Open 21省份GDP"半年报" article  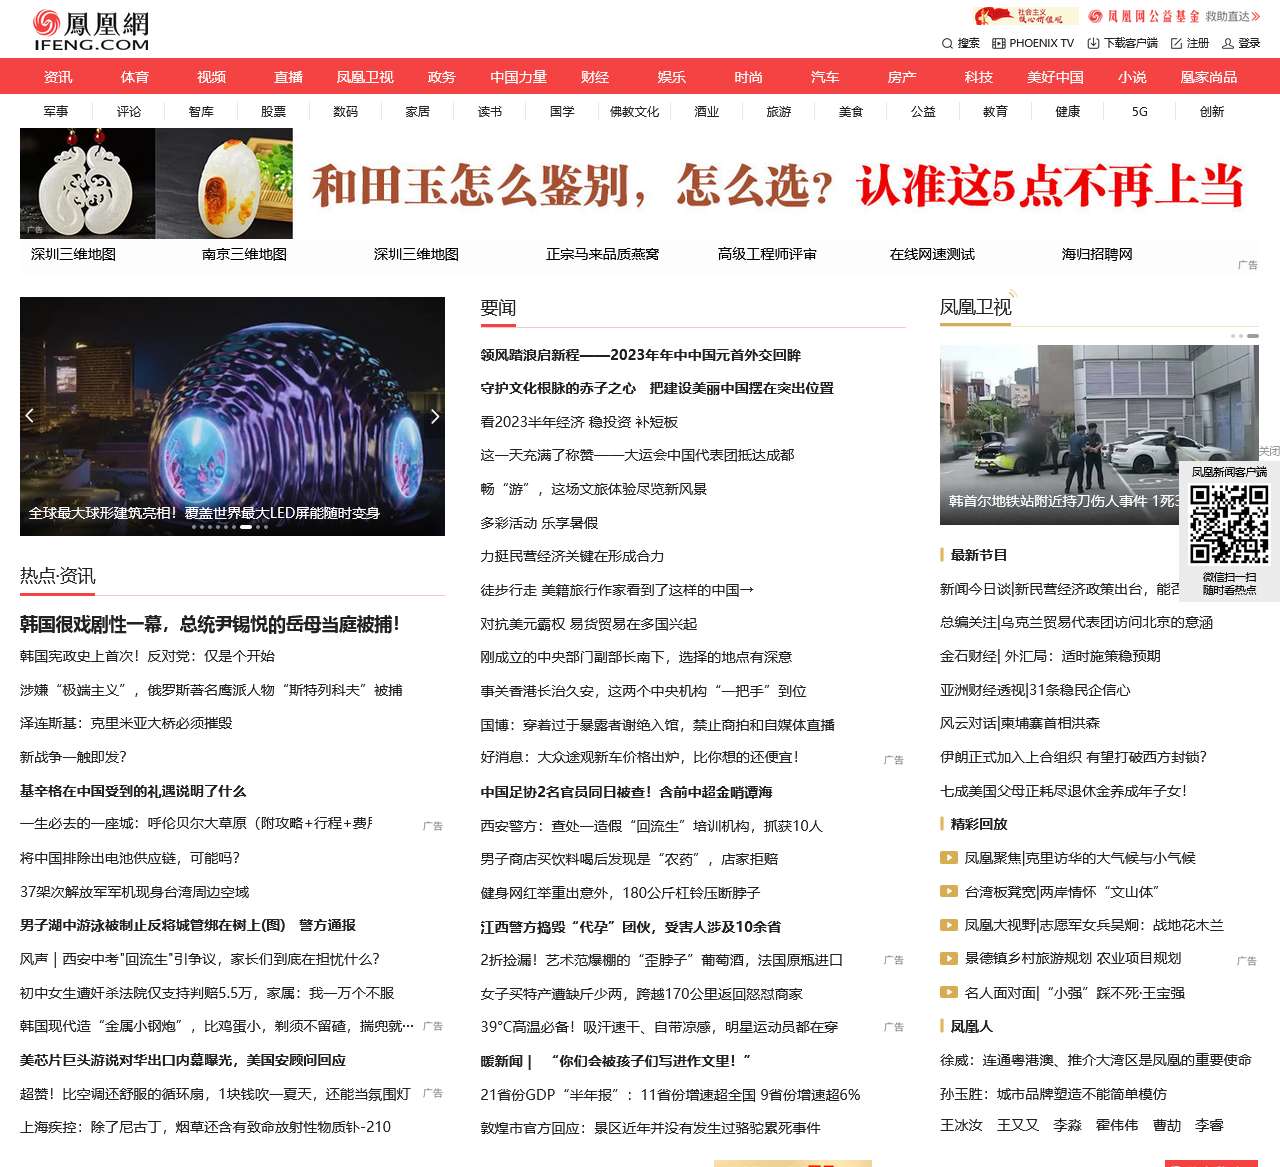[x=670, y=1095]
